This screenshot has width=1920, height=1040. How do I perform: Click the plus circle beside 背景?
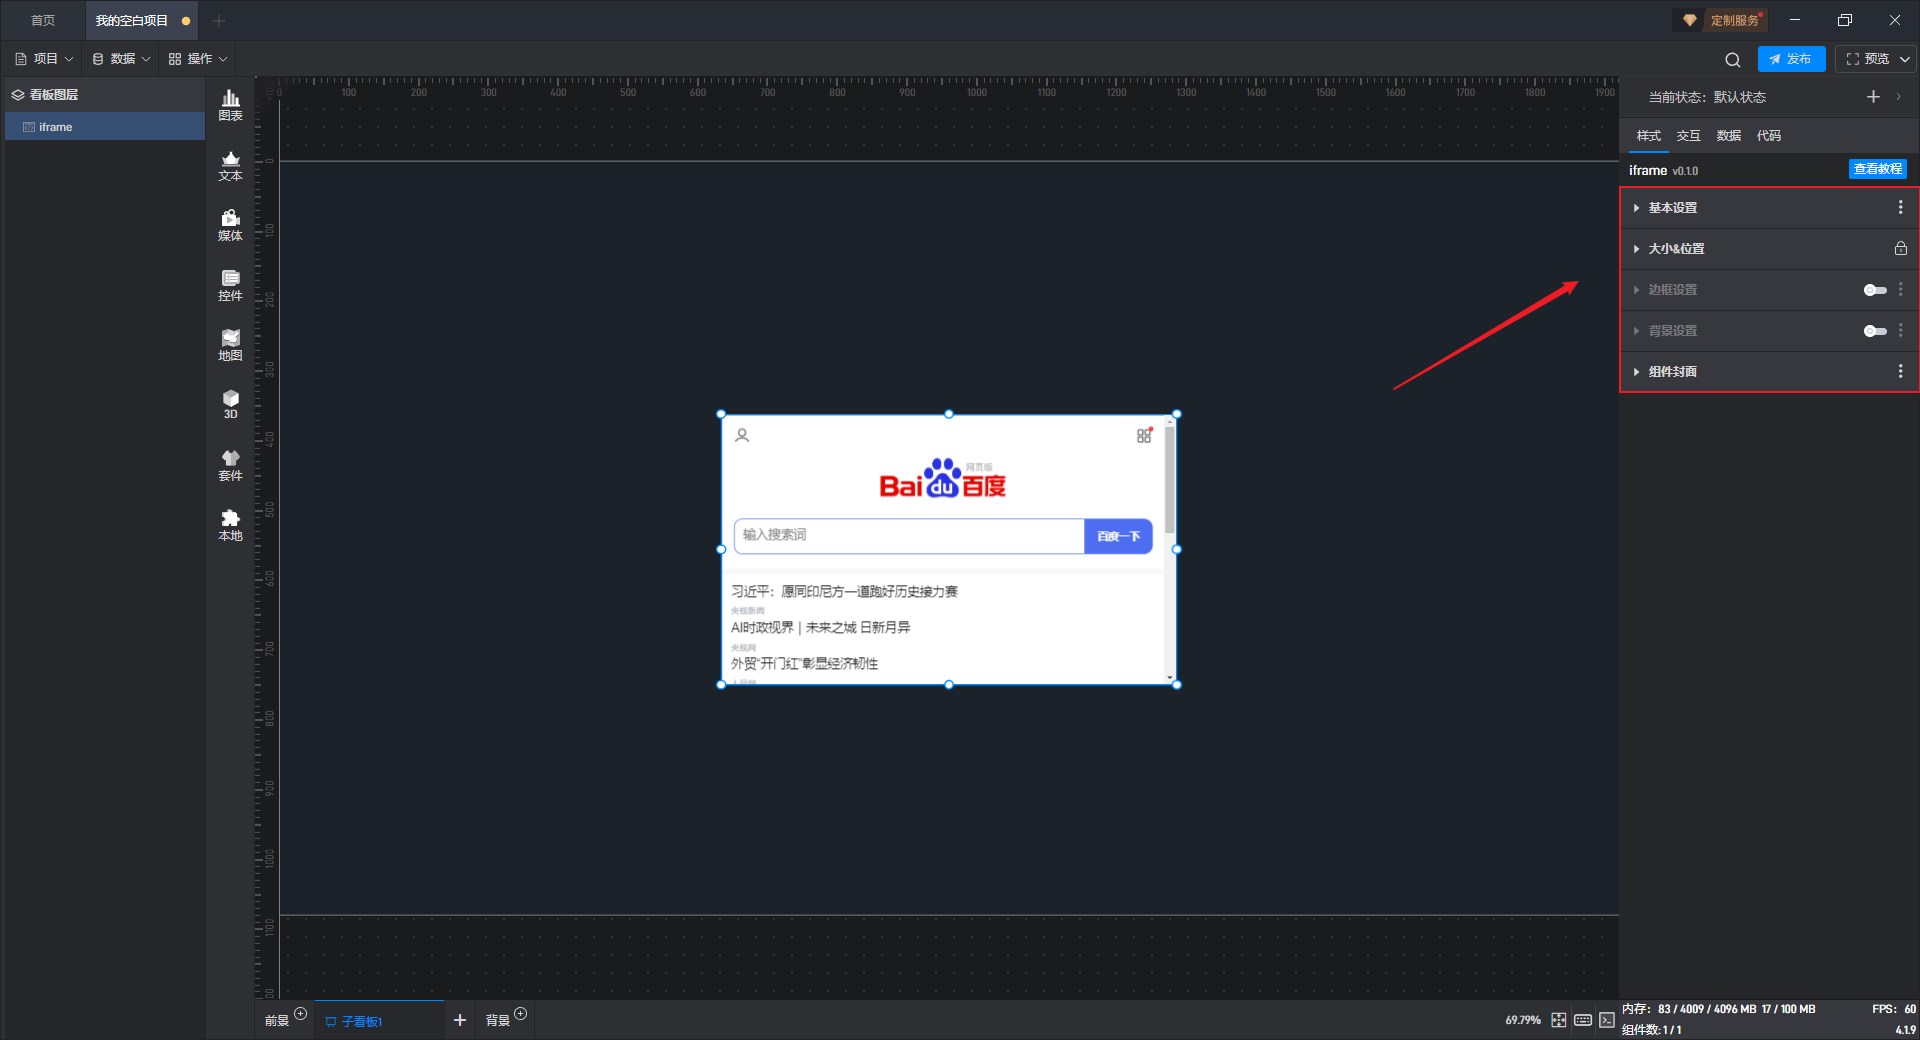[x=520, y=1014]
